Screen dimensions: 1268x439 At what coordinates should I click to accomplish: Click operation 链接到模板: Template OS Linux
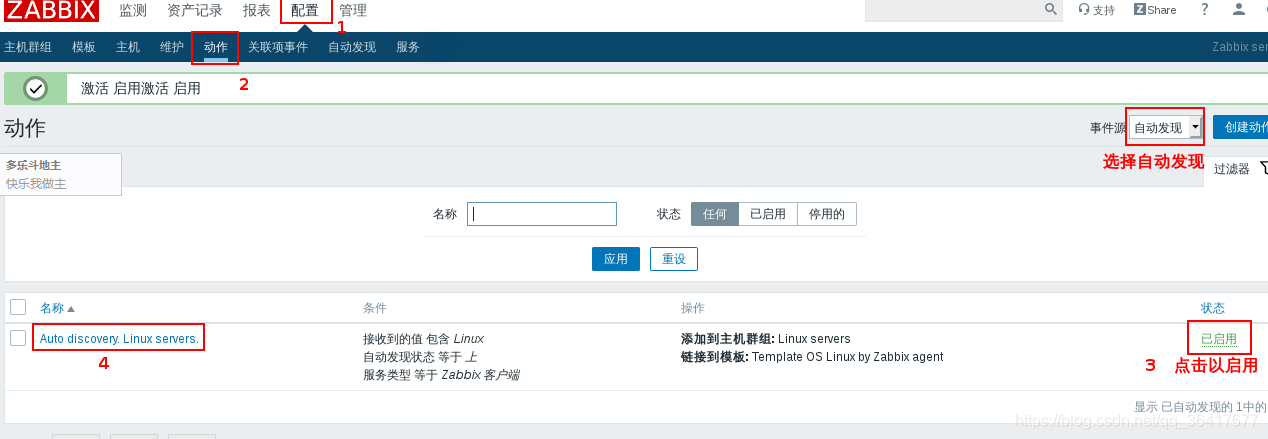click(812, 357)
